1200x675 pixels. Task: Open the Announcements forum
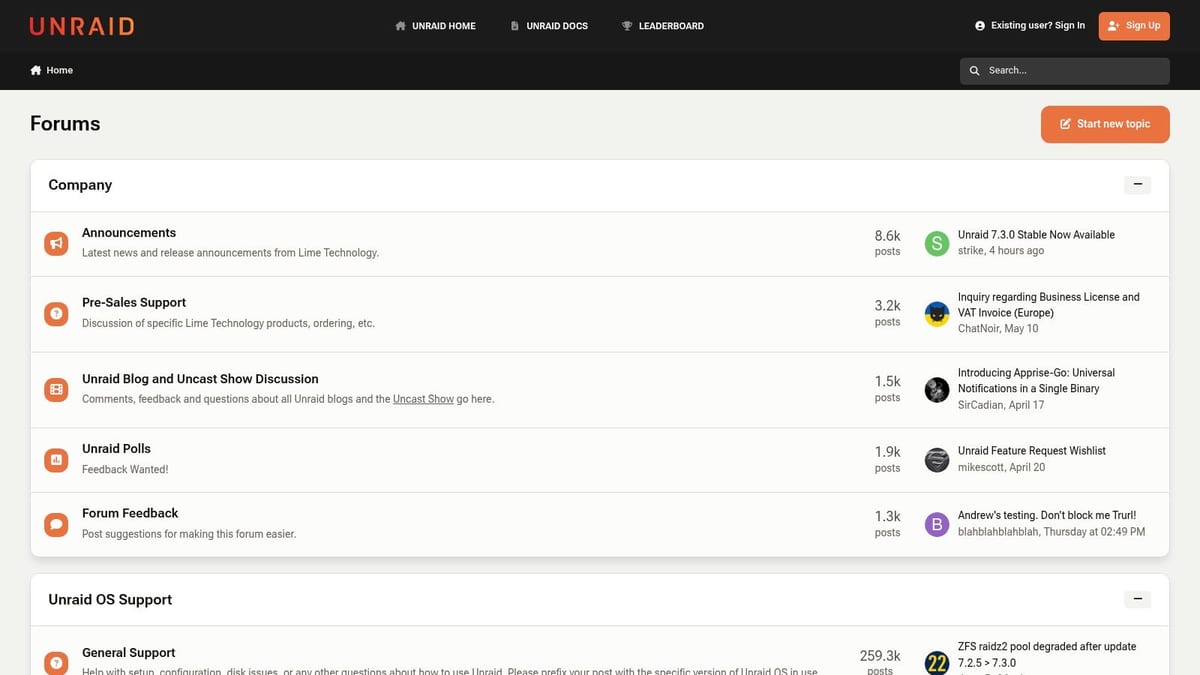(129, 233)
